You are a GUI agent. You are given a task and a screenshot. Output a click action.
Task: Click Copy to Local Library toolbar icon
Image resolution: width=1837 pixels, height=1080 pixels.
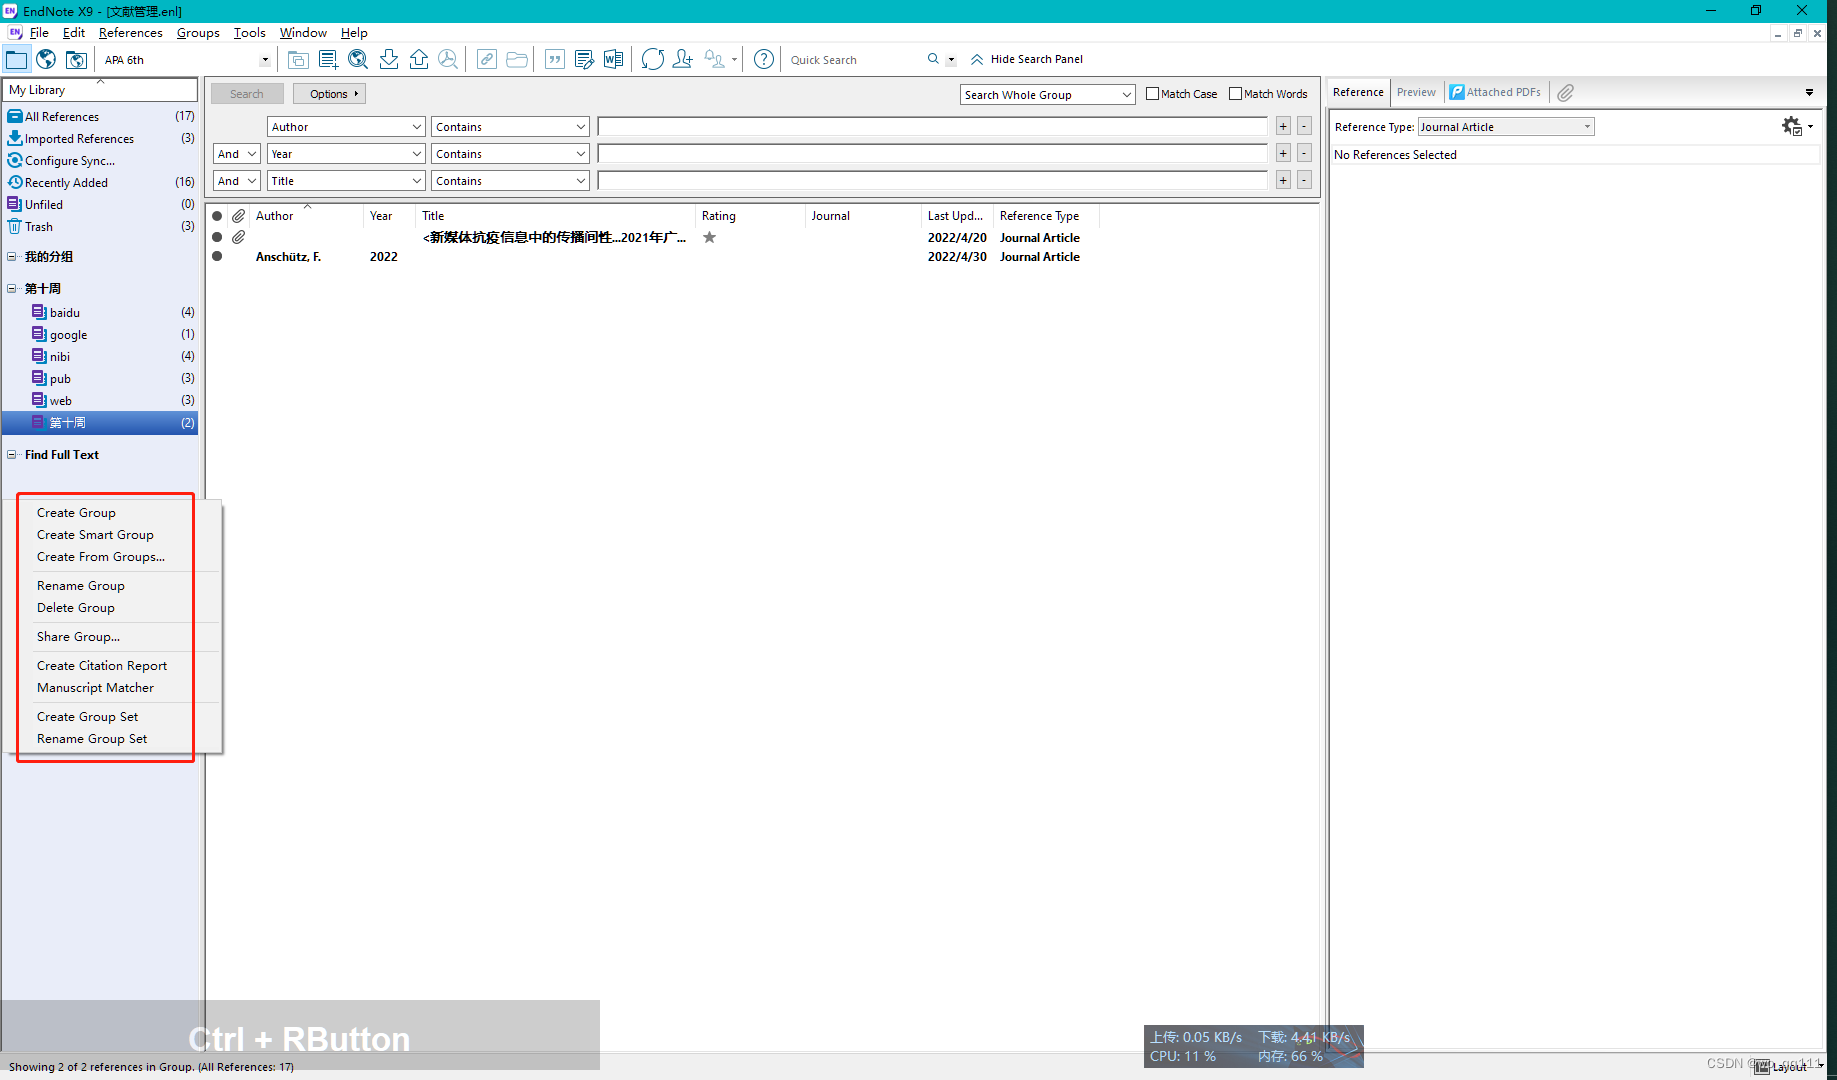click(298, 59)
